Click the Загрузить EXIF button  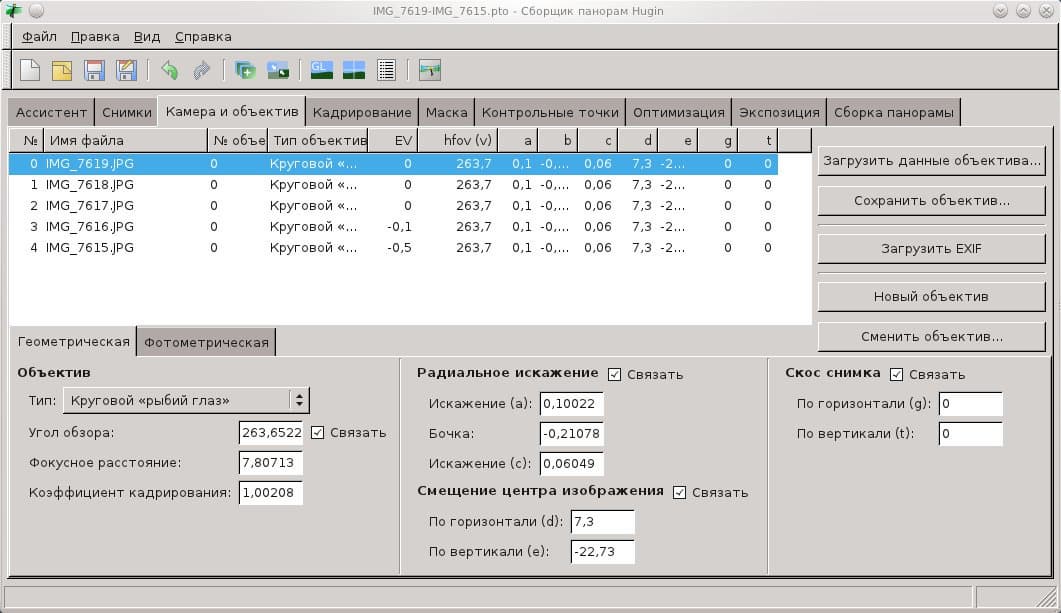[931, 247]
